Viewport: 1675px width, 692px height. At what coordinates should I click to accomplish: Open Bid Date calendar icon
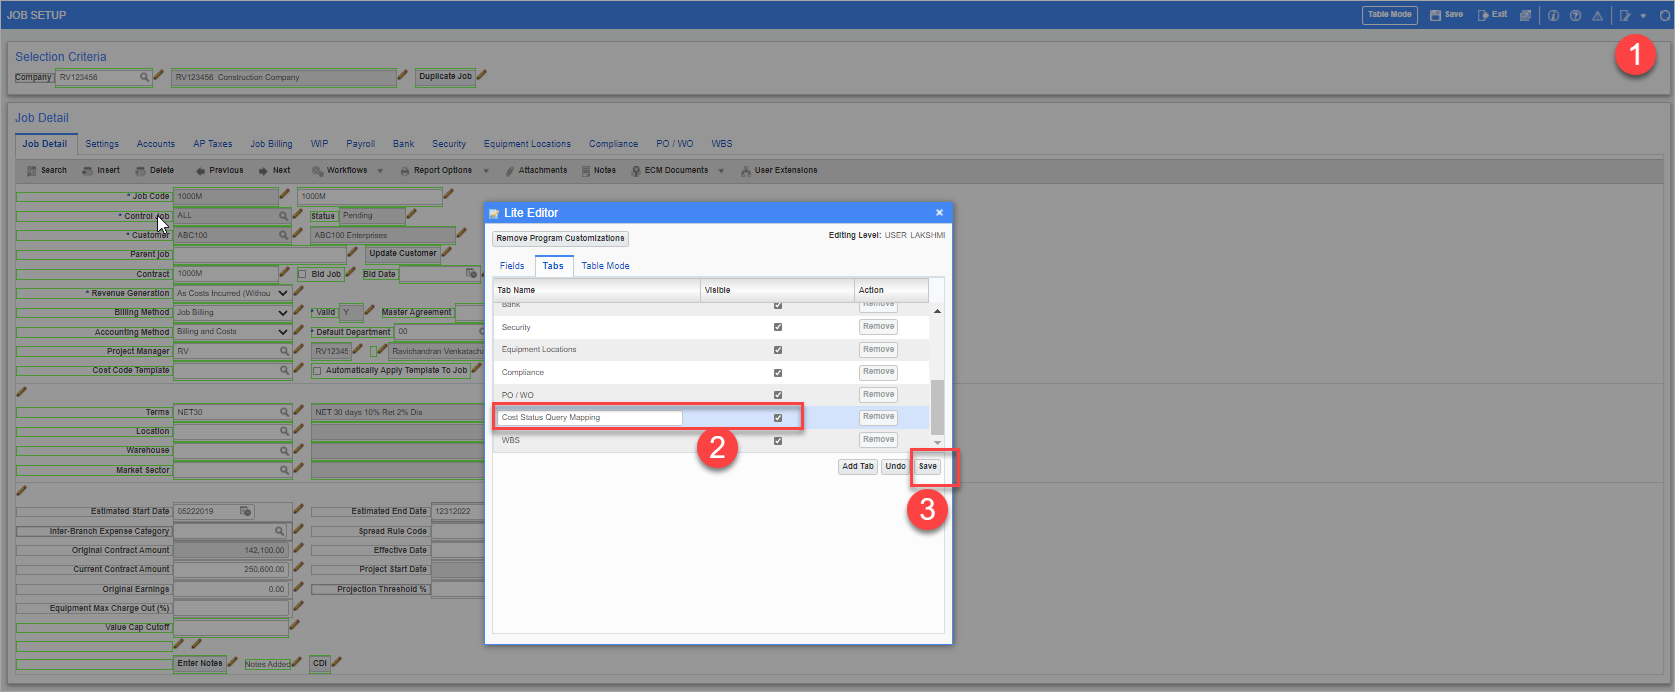click(471, 273)
